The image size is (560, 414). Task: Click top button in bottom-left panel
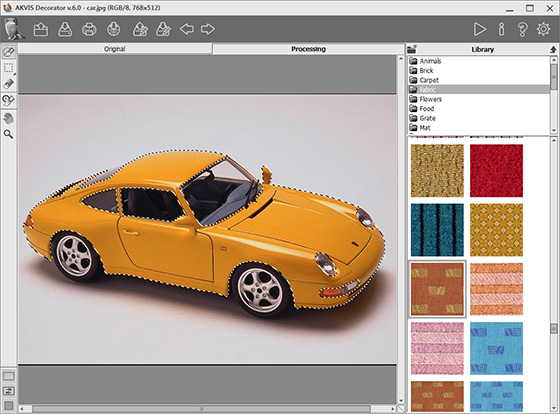(9, 376)
